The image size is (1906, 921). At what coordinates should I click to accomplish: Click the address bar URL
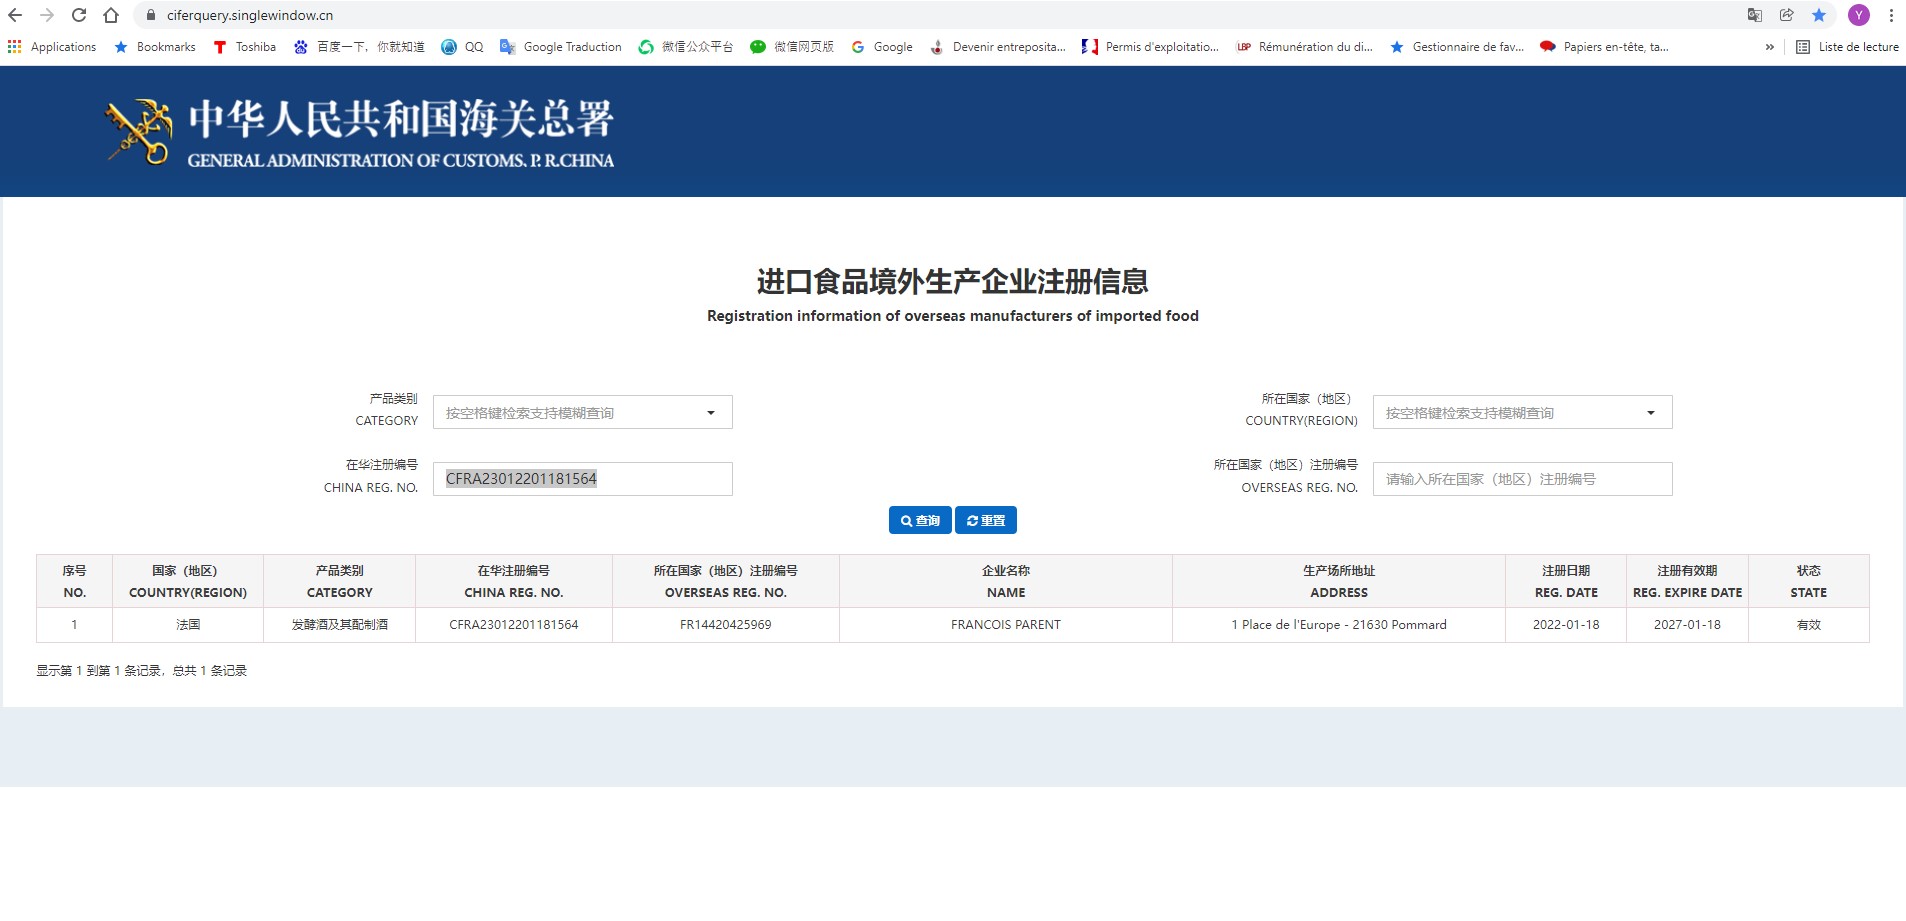click(x=250, y=15)
